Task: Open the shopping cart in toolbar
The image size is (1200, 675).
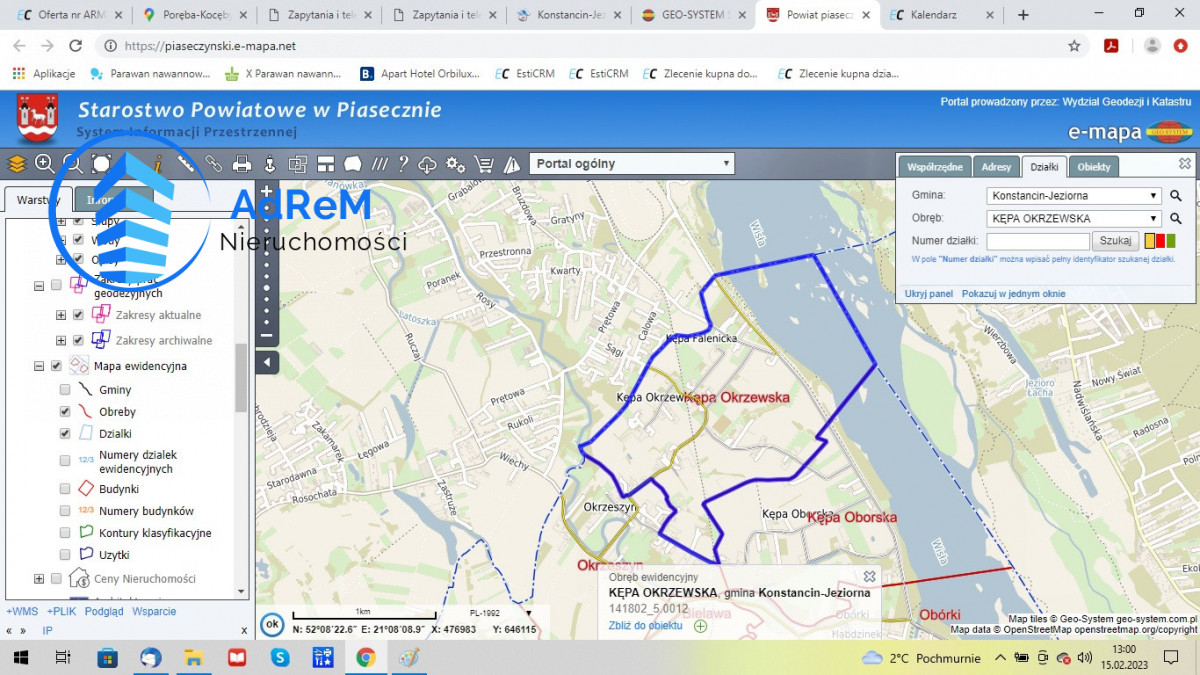Action: click(x=484, y=164)
